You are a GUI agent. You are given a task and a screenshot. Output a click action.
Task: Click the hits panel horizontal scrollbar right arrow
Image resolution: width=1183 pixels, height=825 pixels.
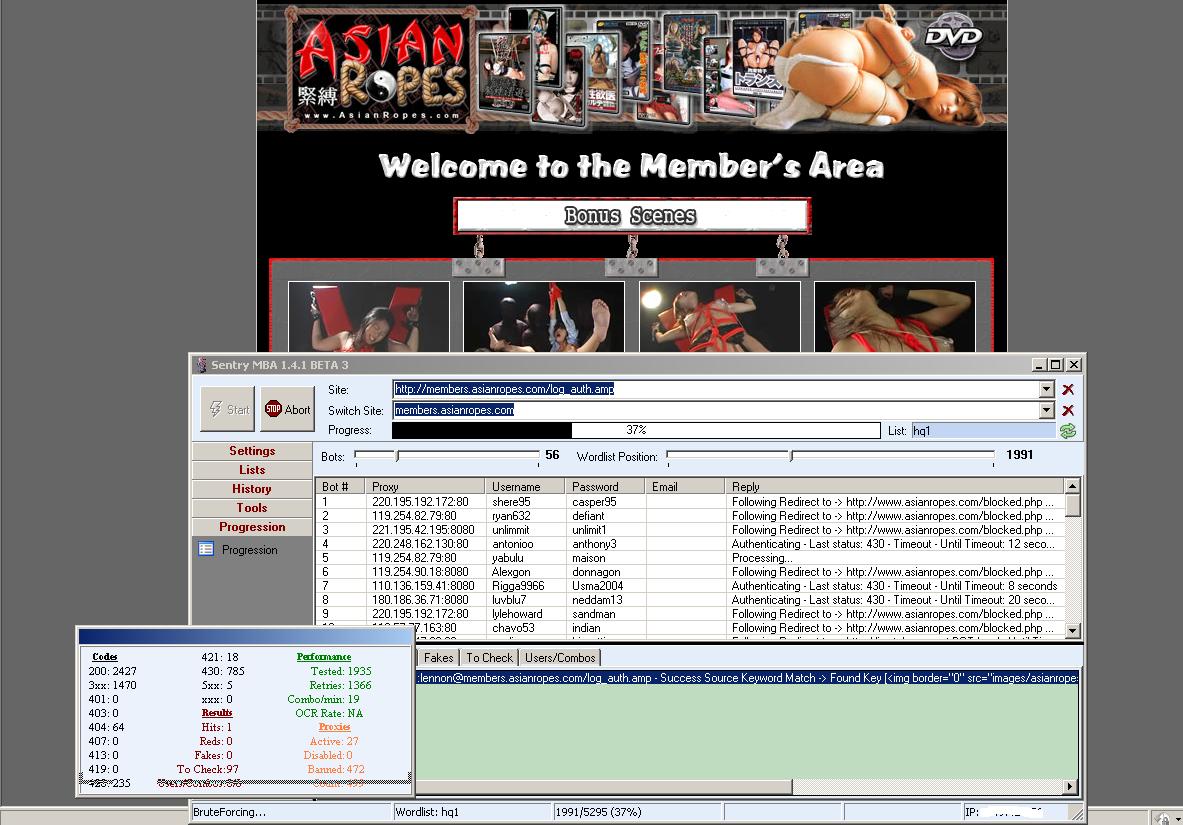[1070, 786]
